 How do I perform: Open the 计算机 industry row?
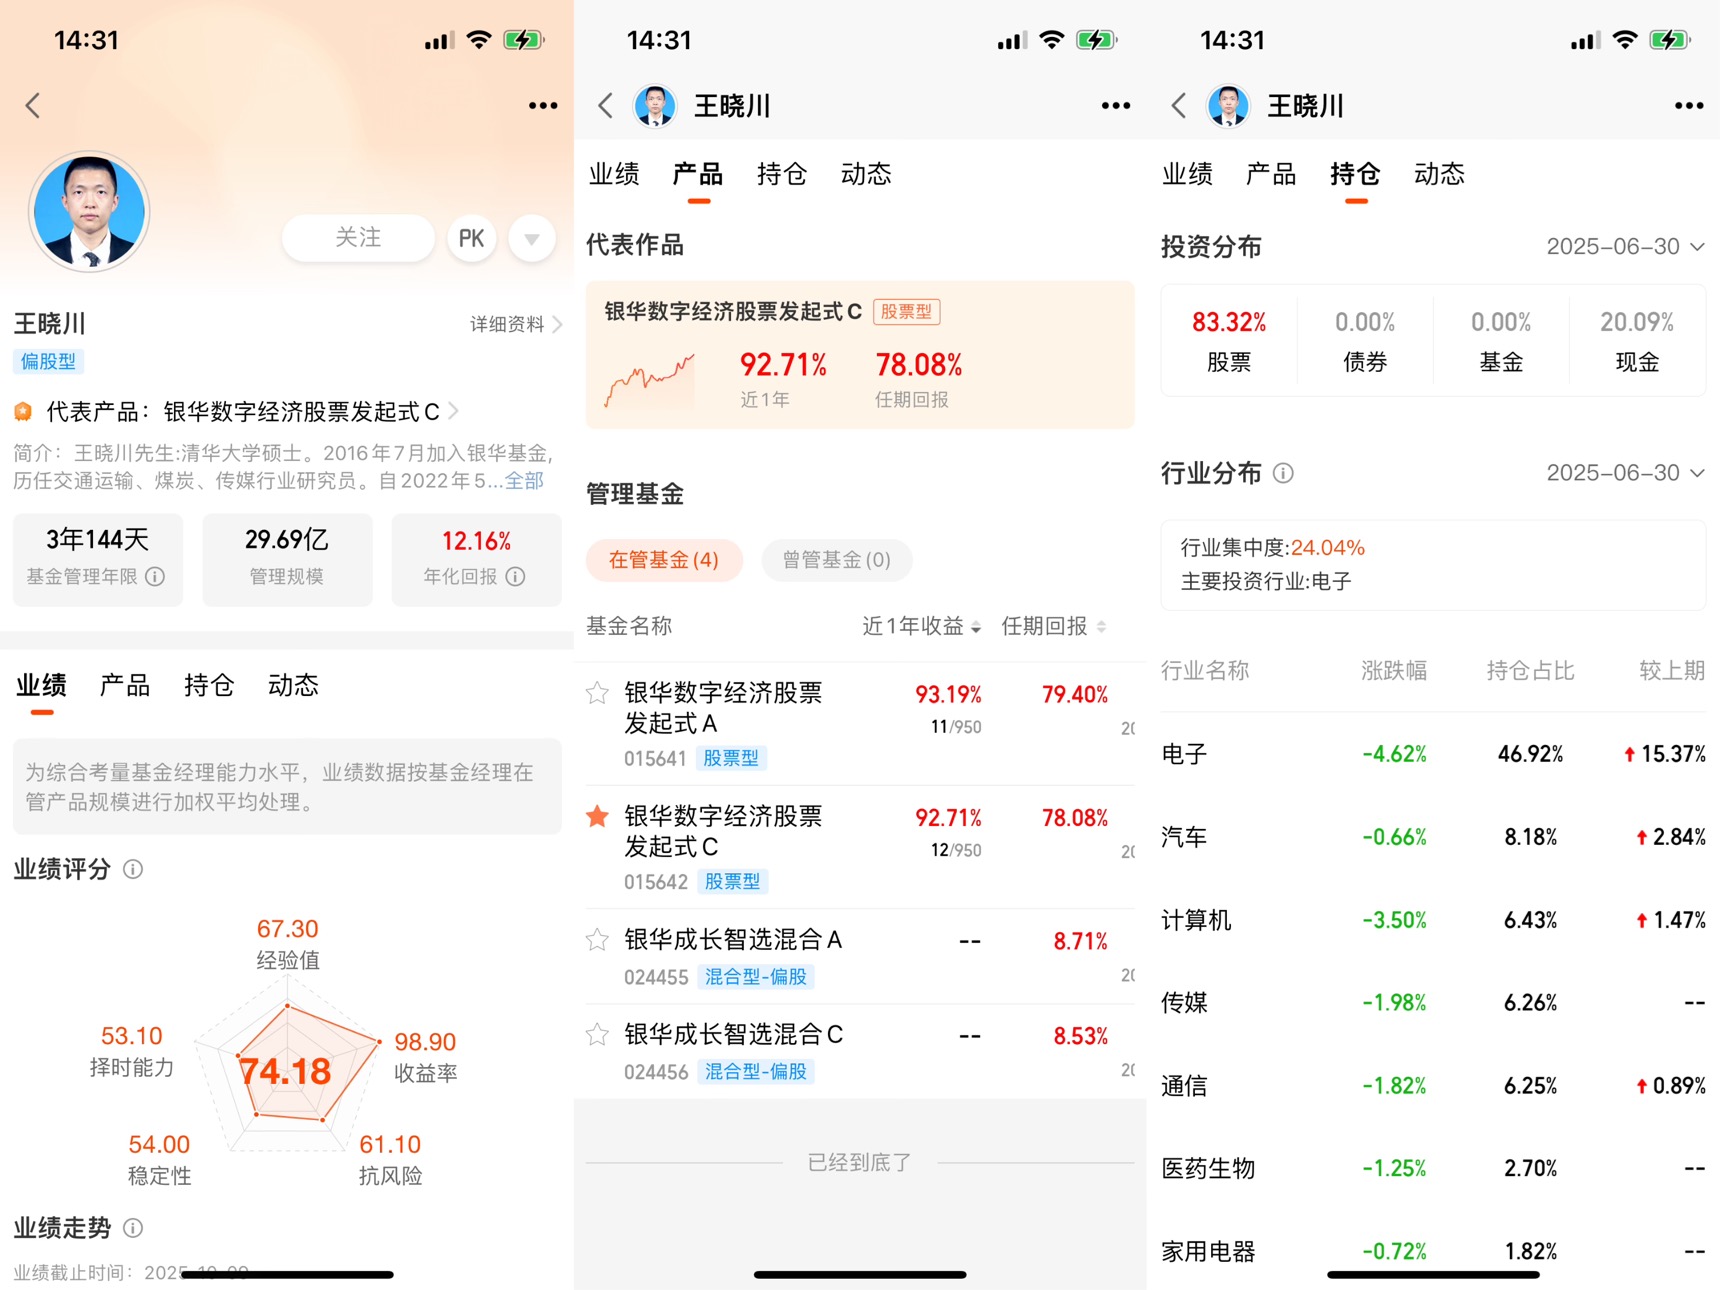coord(1433,920)
